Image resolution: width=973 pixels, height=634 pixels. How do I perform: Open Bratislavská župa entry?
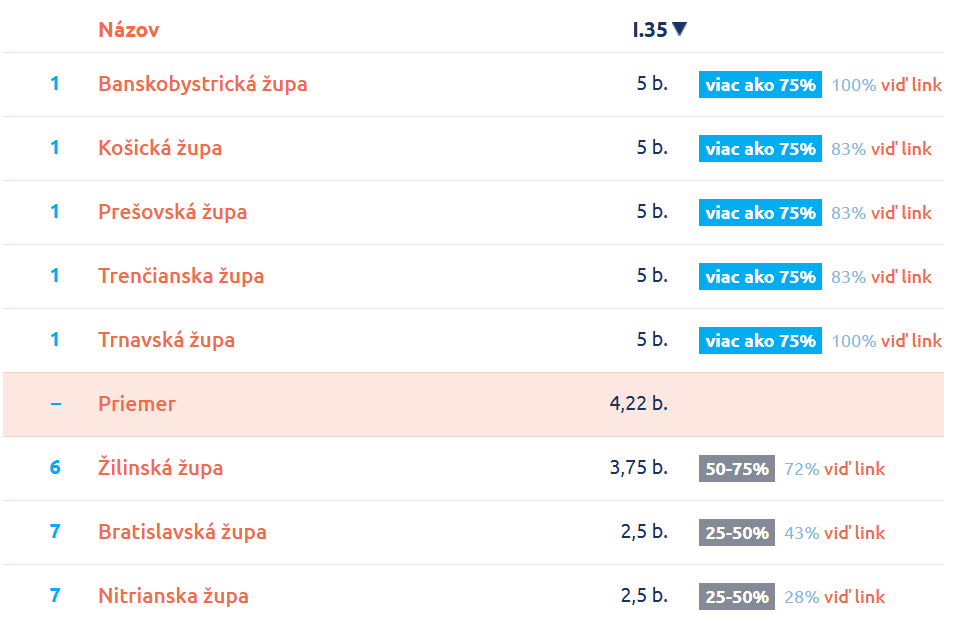tap(182, 532)
